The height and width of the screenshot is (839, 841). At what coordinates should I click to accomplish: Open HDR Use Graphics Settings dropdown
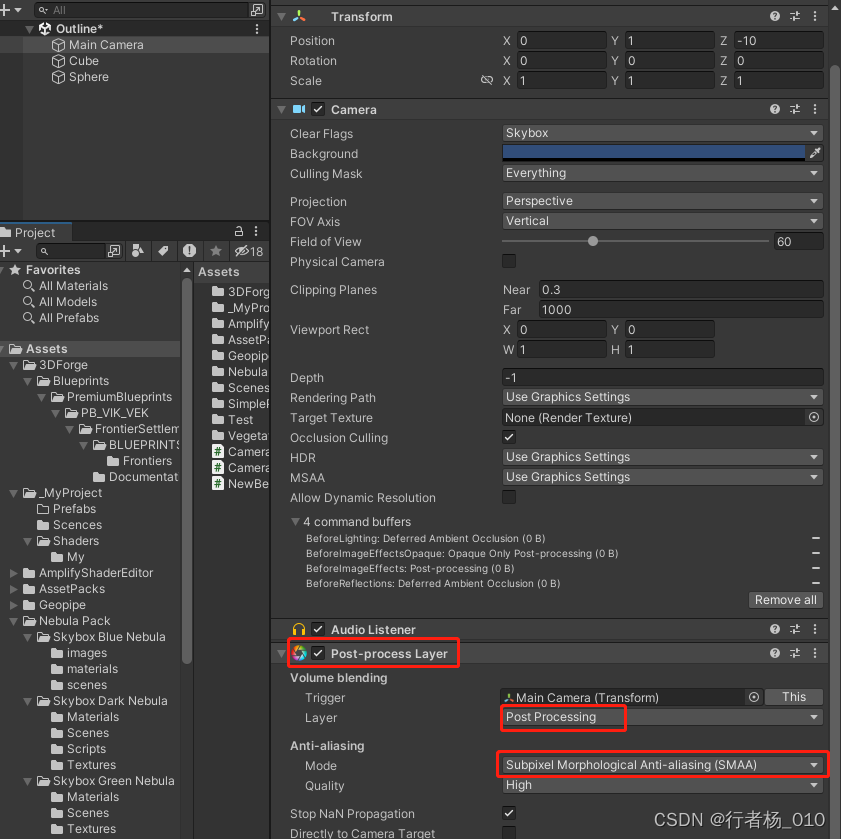tap(662, 457)
